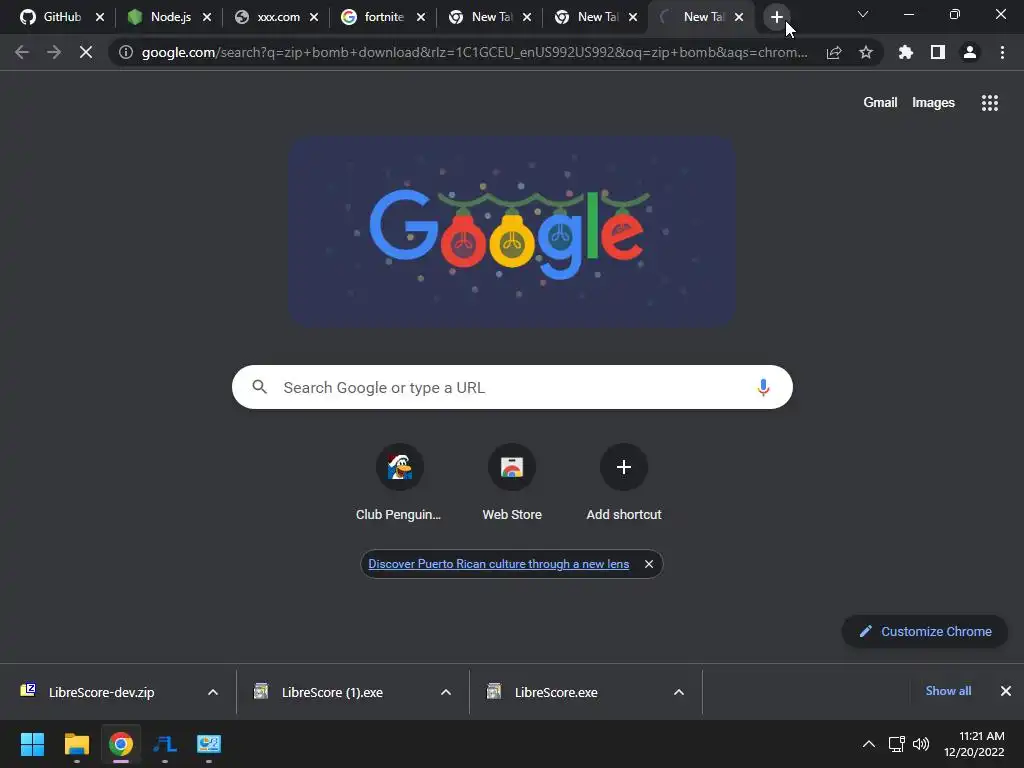Open the network status tray icon
This screenshot has height=768, width=1024.
click(x=897, y=744)
